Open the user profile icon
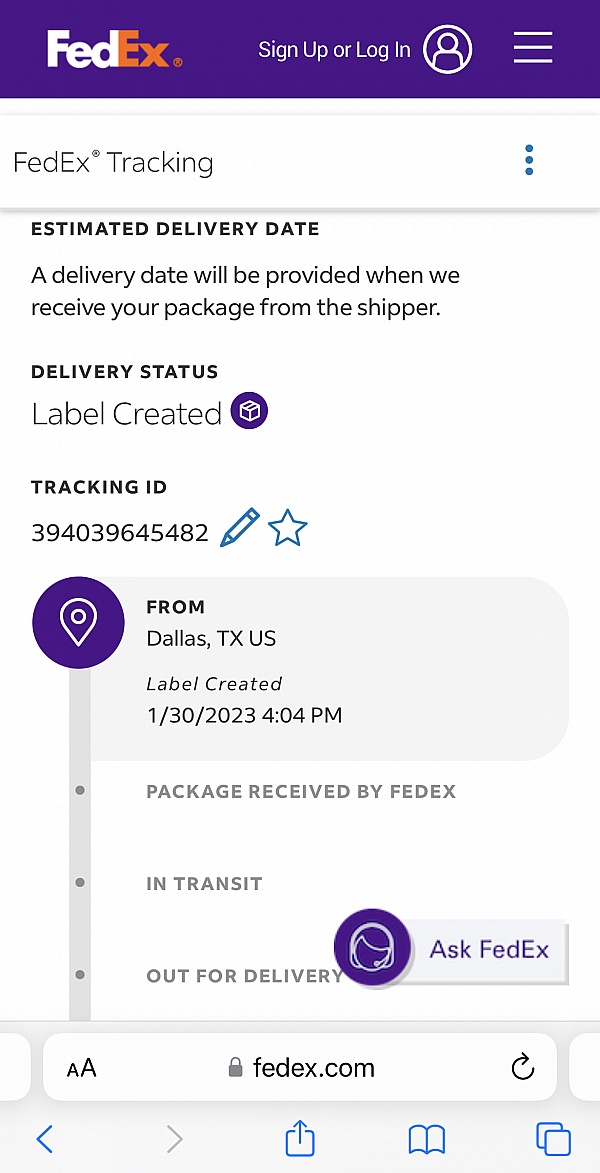Screen dimensions: 600x1173 tap(447, 49)
